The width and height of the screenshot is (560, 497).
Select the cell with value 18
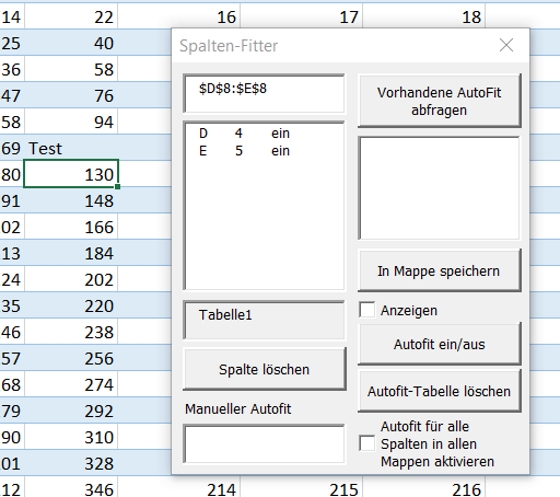(x=424, y=16)
